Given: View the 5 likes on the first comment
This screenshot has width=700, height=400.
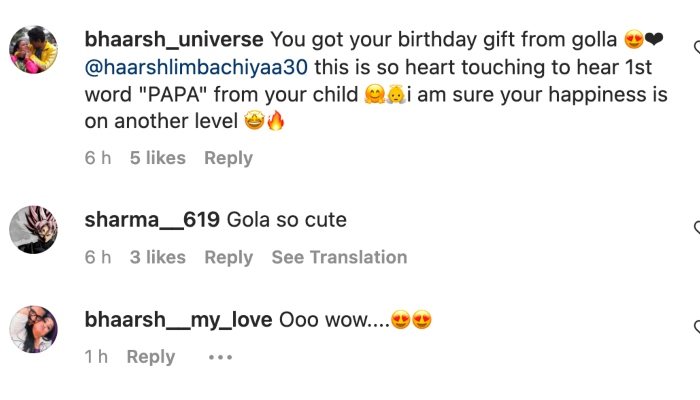Looking at the screenshot, I should click(157, 158).
